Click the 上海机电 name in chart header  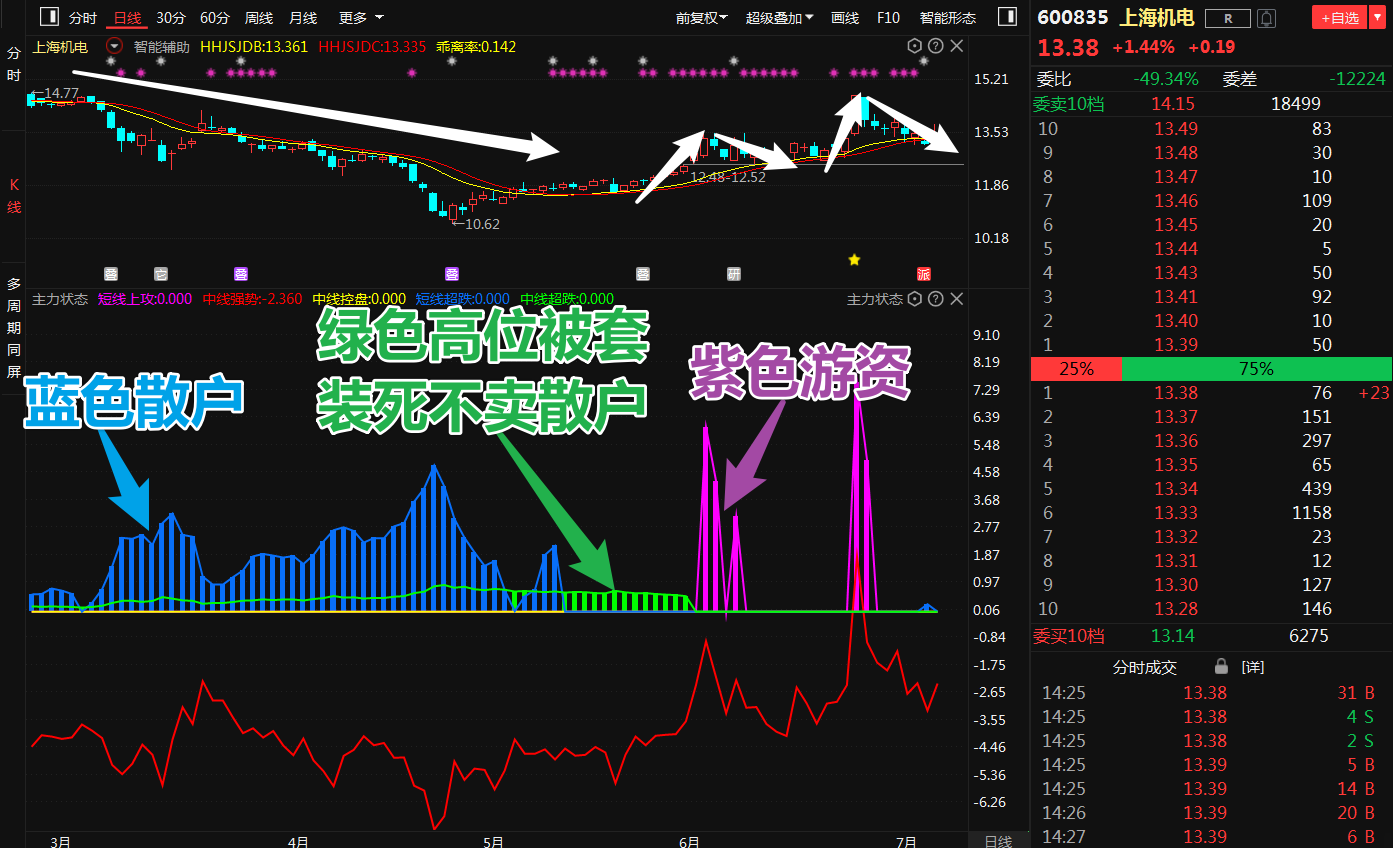60,46
